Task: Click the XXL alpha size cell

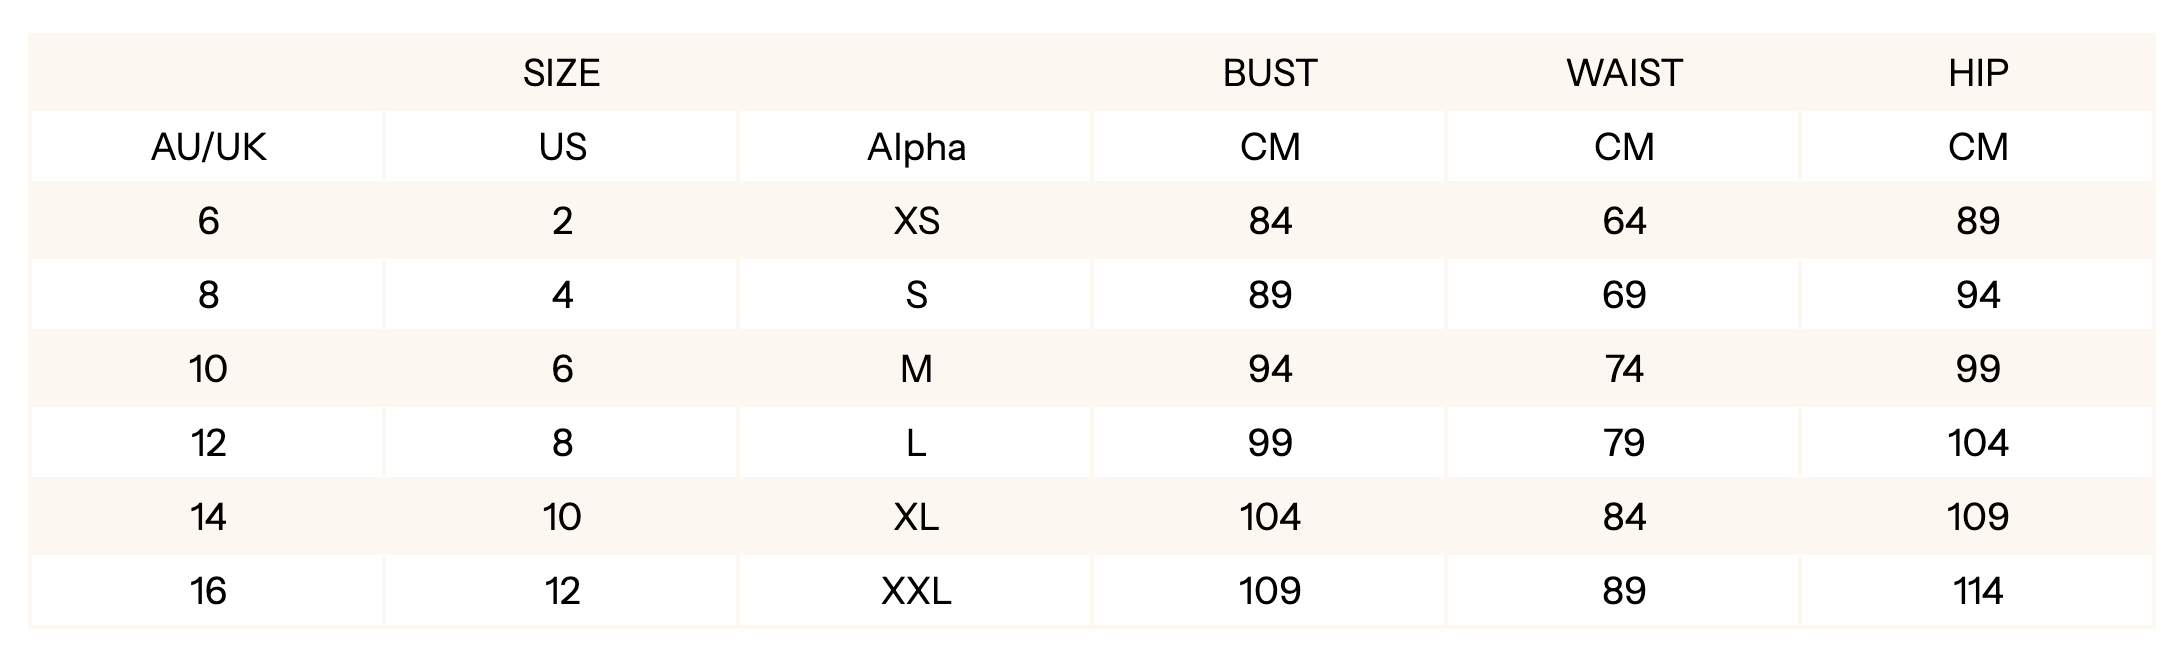Action: (x=916, y=591)
